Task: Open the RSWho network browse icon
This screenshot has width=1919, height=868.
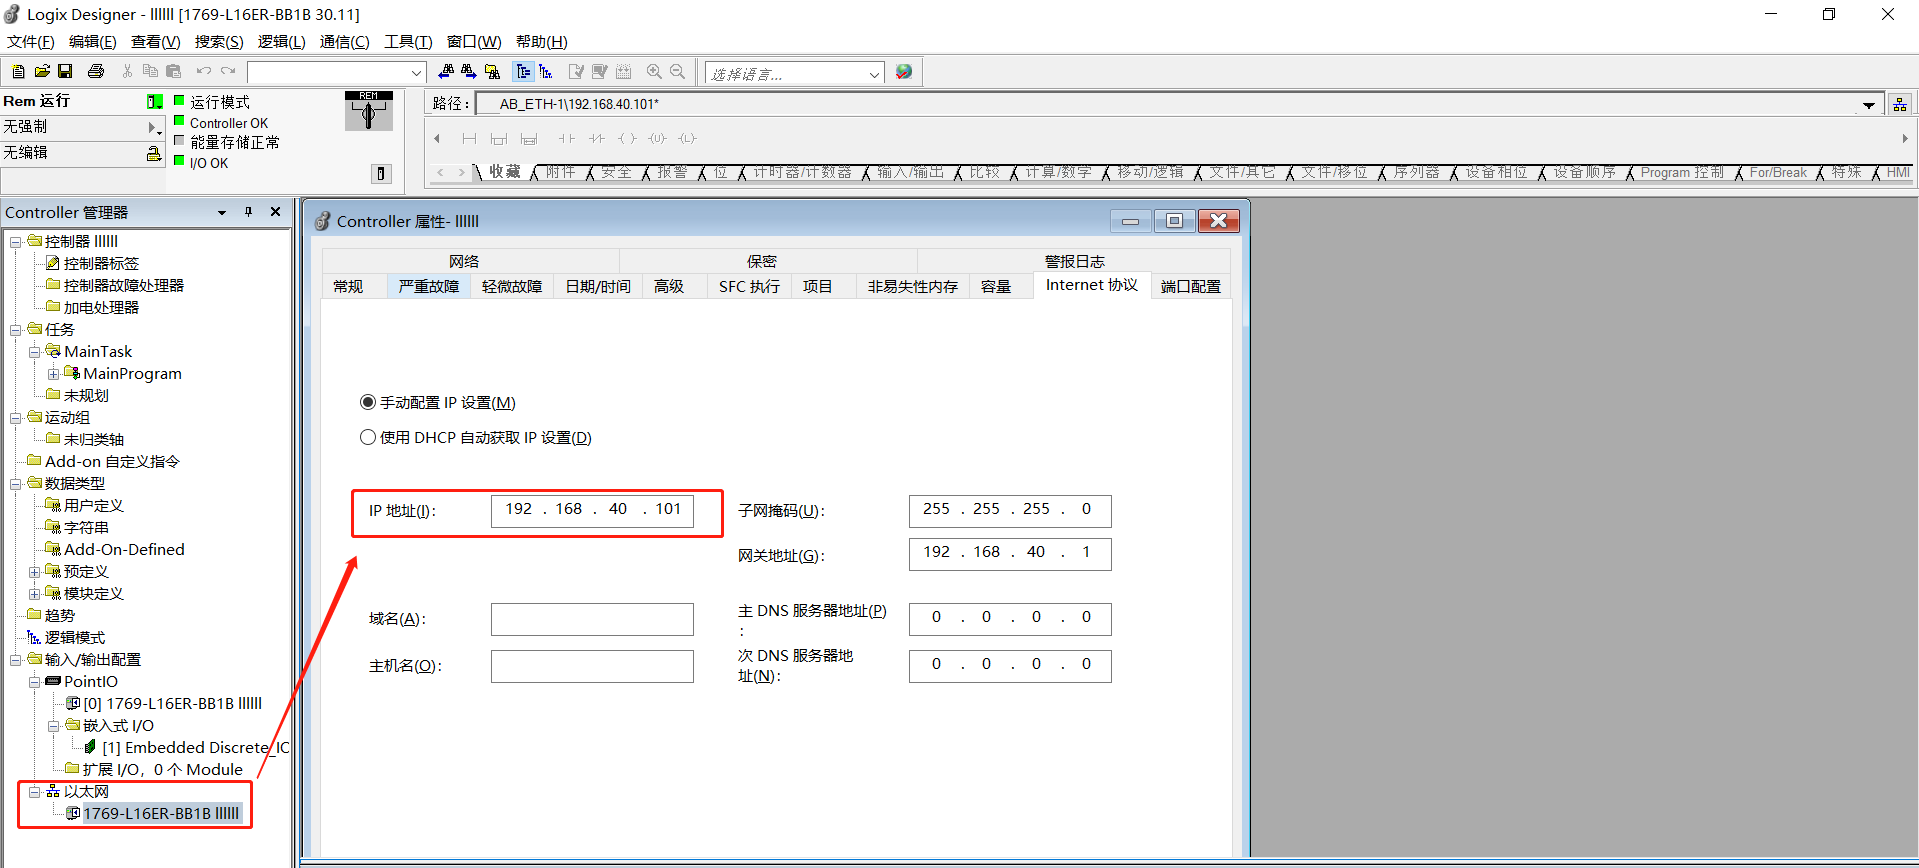Action: (1899, 104)
